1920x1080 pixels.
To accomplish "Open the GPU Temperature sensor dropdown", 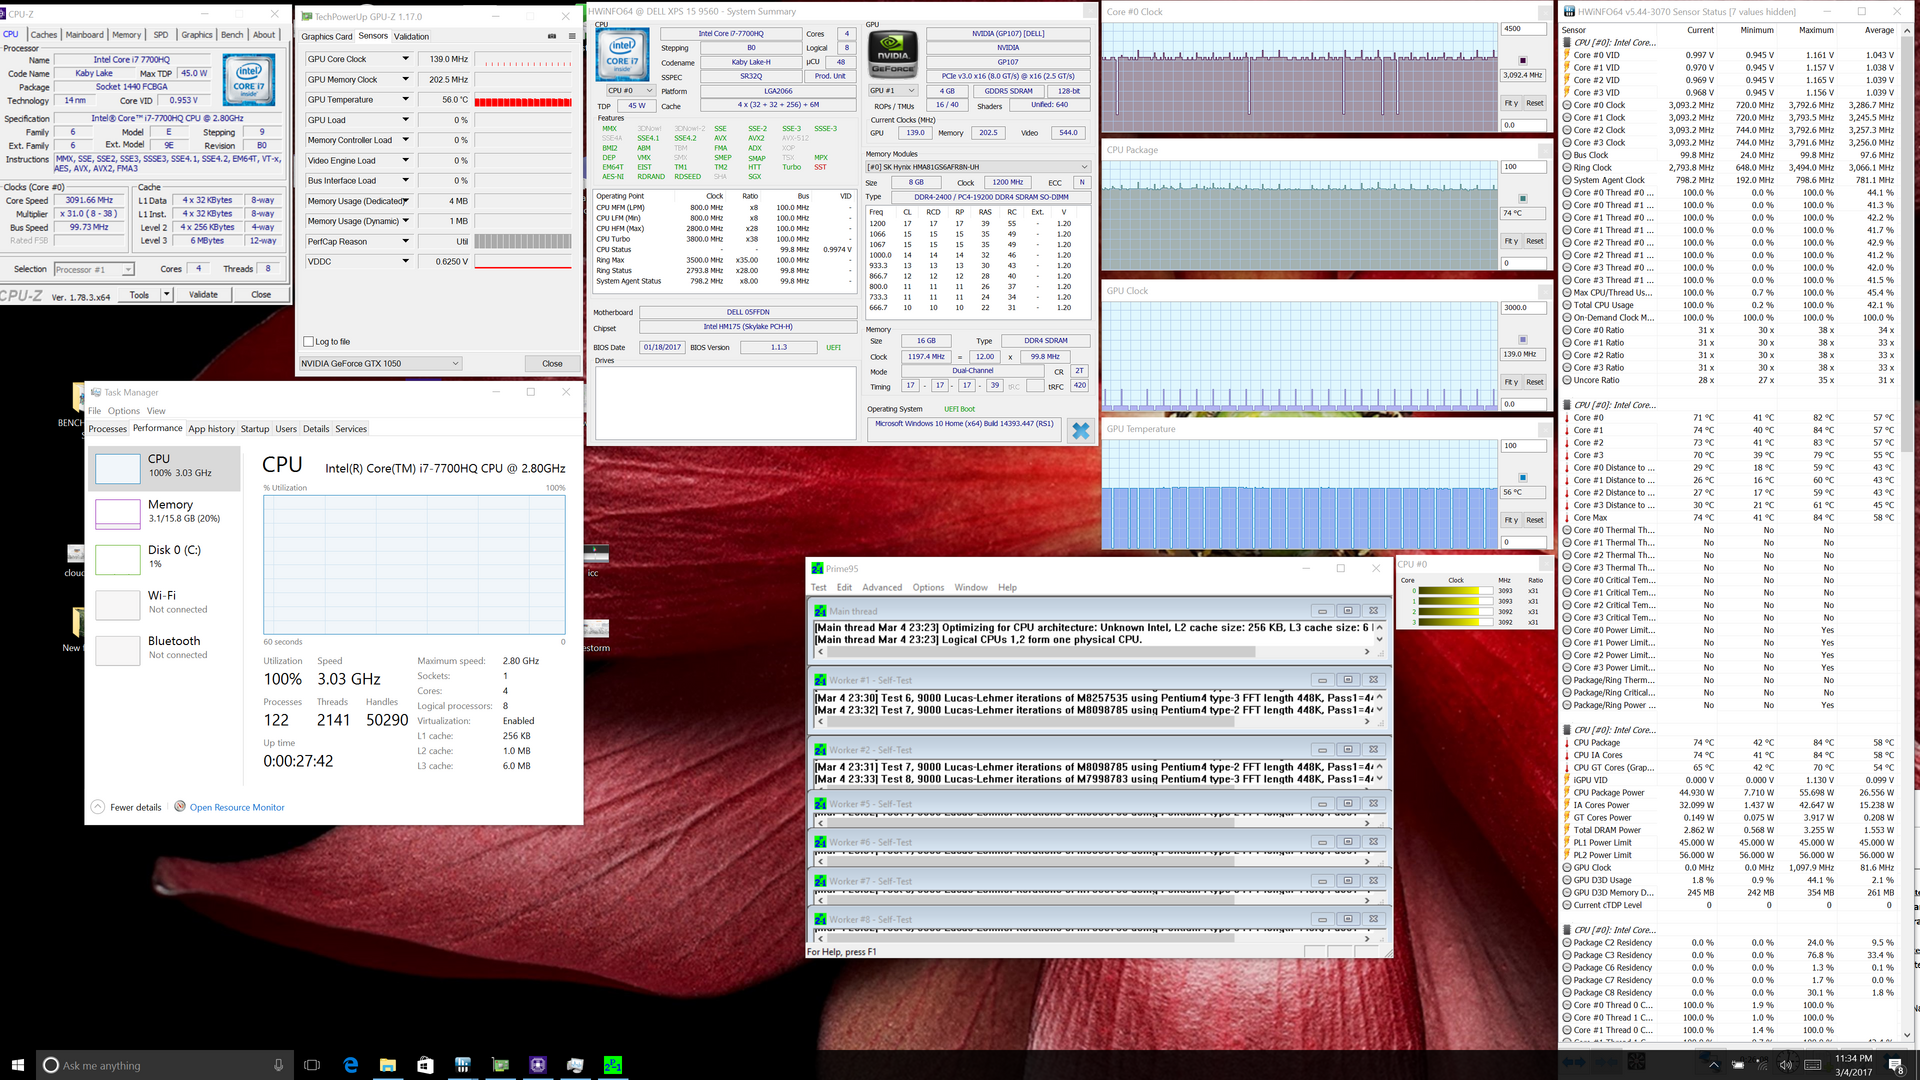I will click(x=405, y=99).
